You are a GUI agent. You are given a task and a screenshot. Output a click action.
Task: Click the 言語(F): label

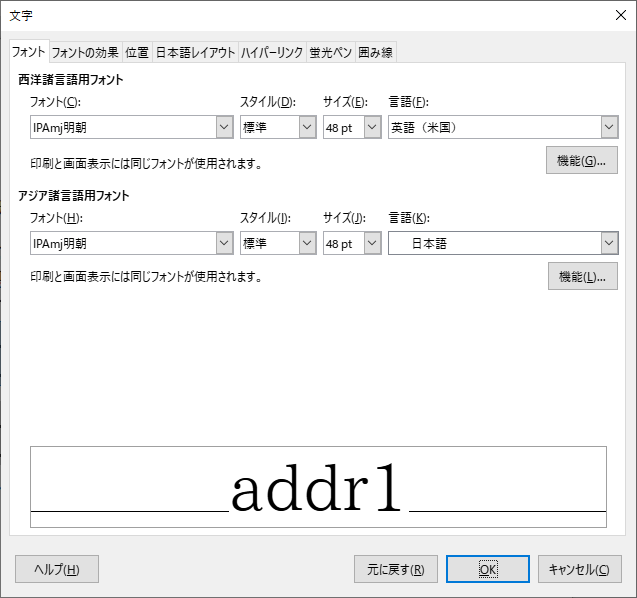(408, 102)
